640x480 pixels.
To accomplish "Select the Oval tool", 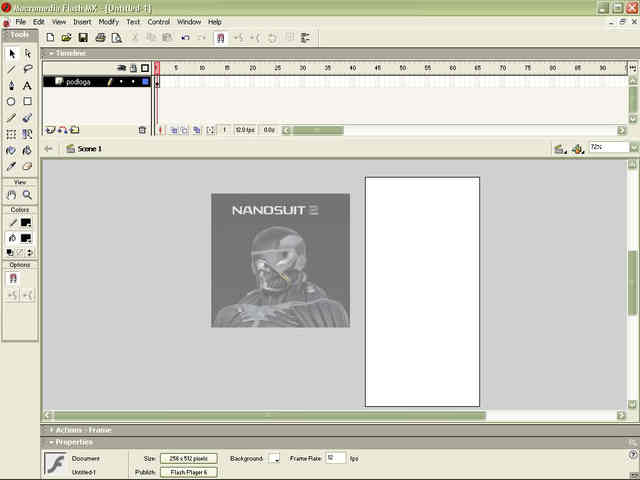I will [x=11, y=102].
